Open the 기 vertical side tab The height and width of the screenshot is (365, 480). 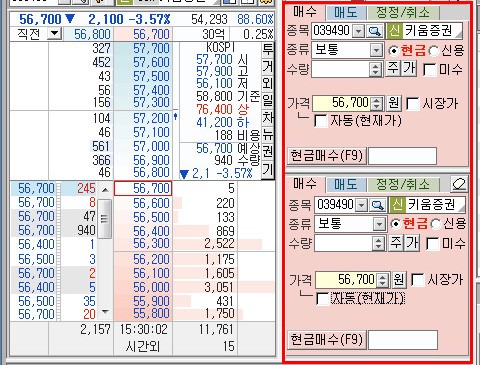pyautogui.click(x=268, y=170)
